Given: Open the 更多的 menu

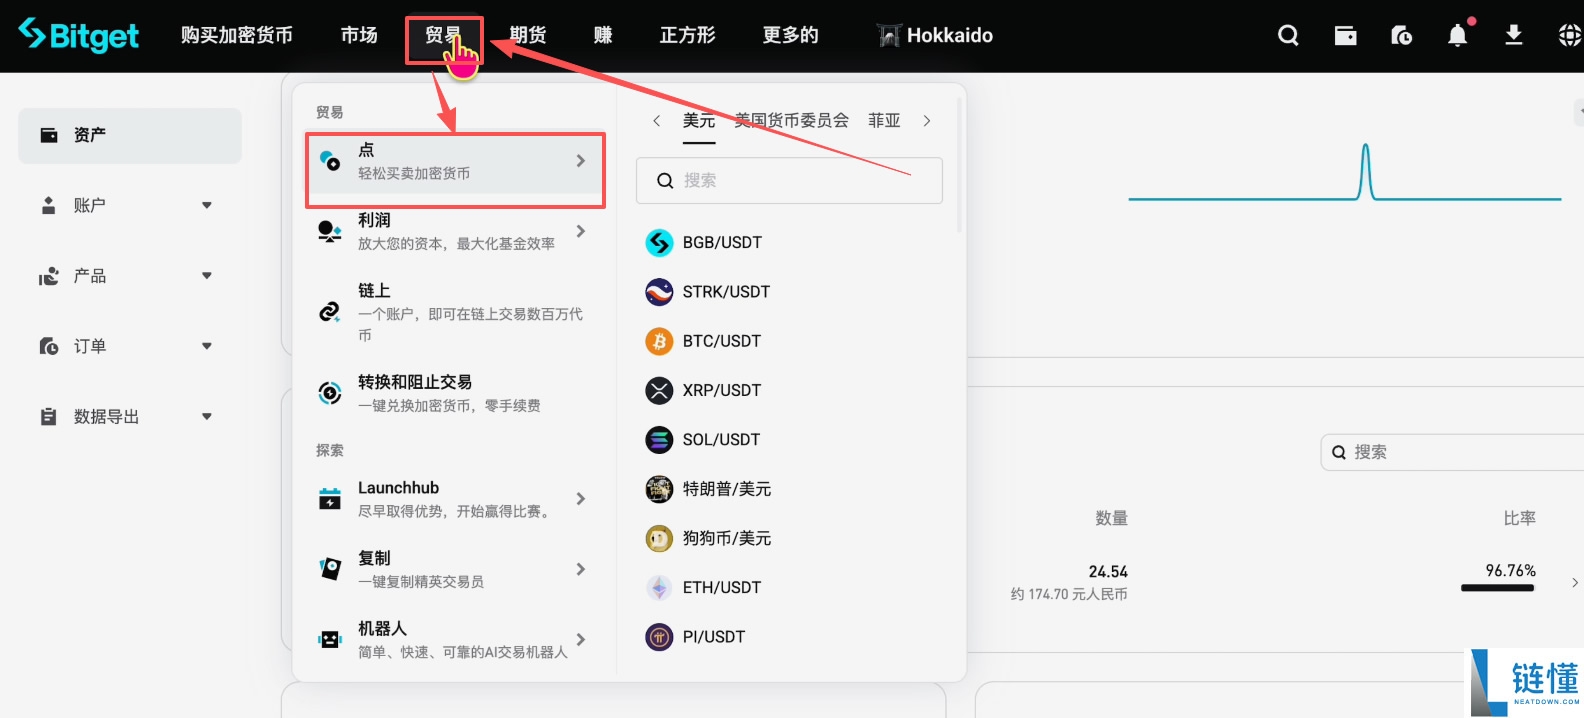Looking at the screenshot, I should point(791,35).
